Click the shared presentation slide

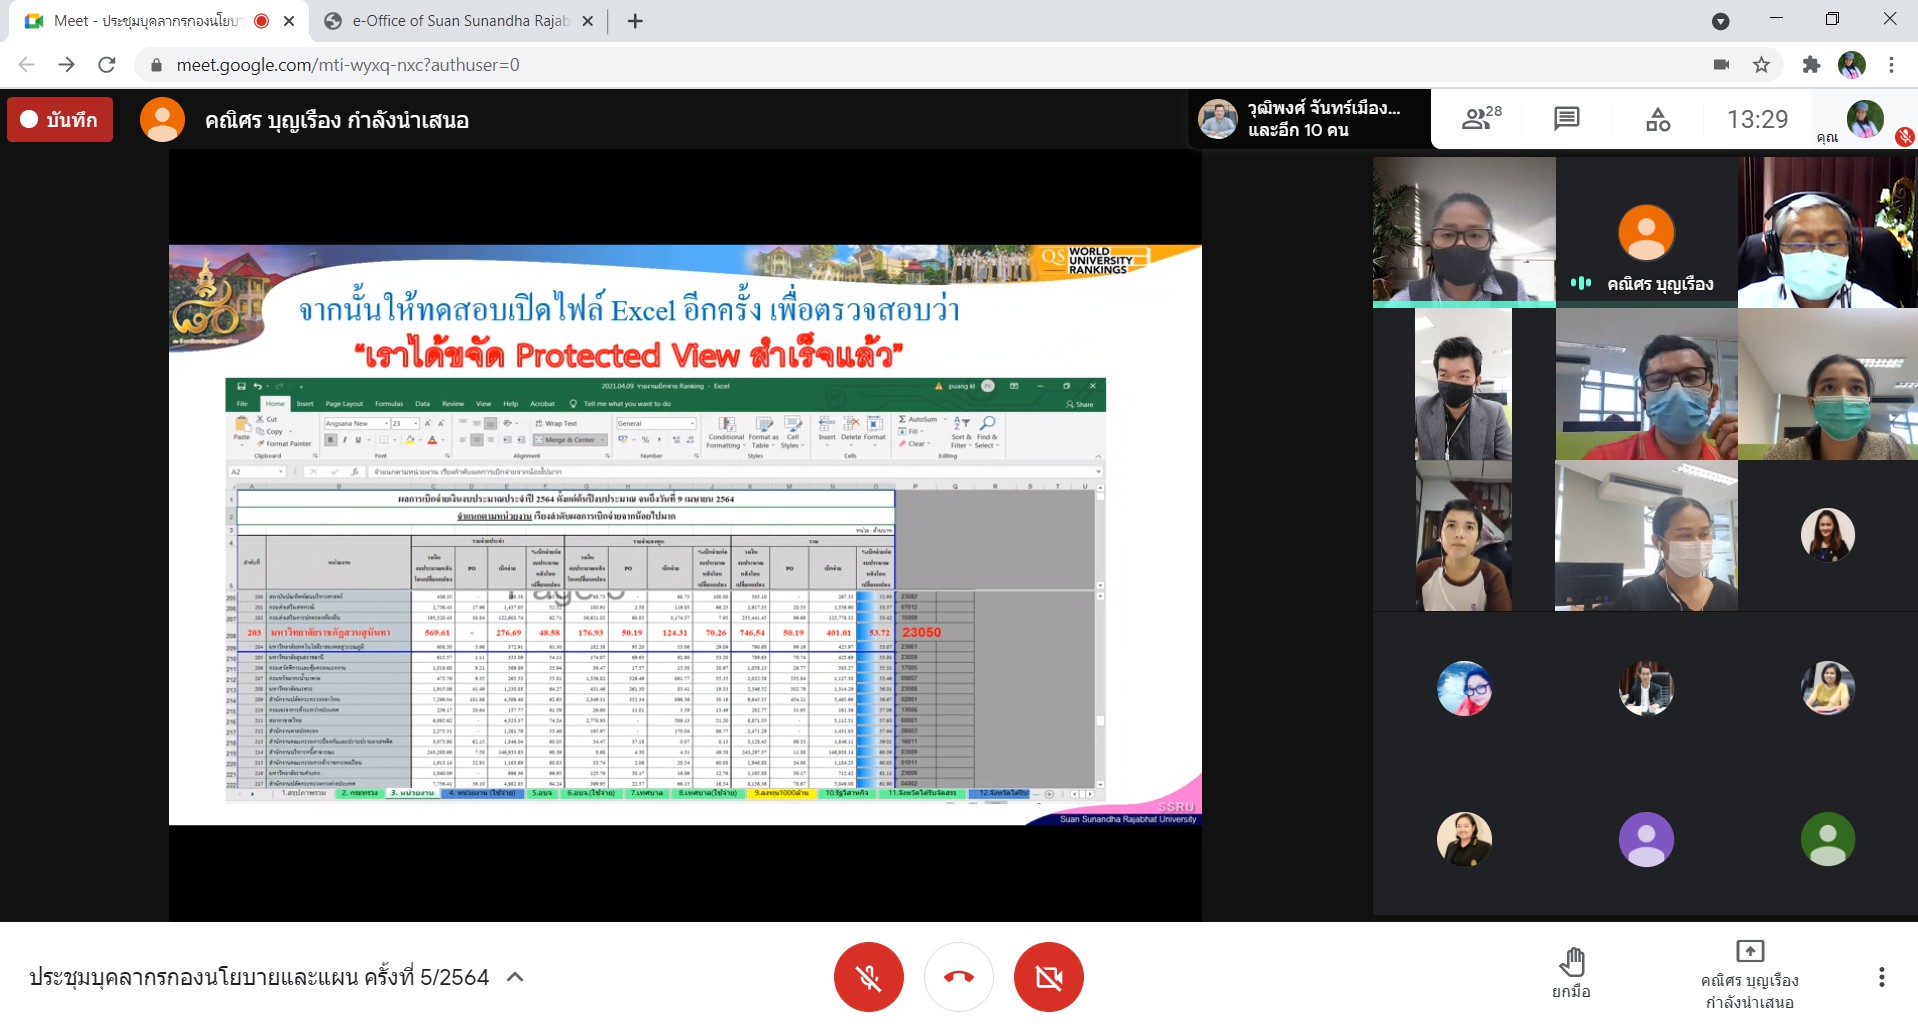(685, 535)
